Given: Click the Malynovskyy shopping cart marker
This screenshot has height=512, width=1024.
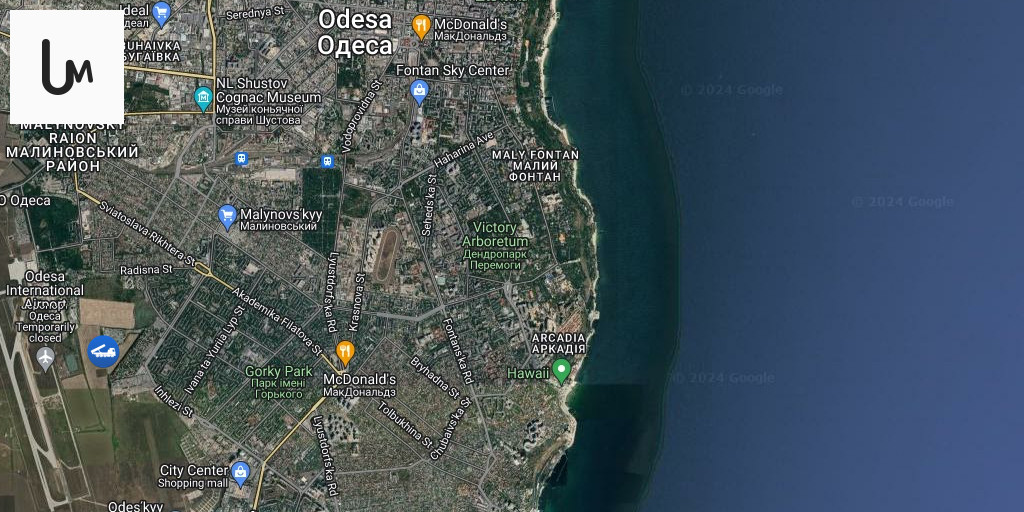Looking at the screenshot, I should [227, 217].
